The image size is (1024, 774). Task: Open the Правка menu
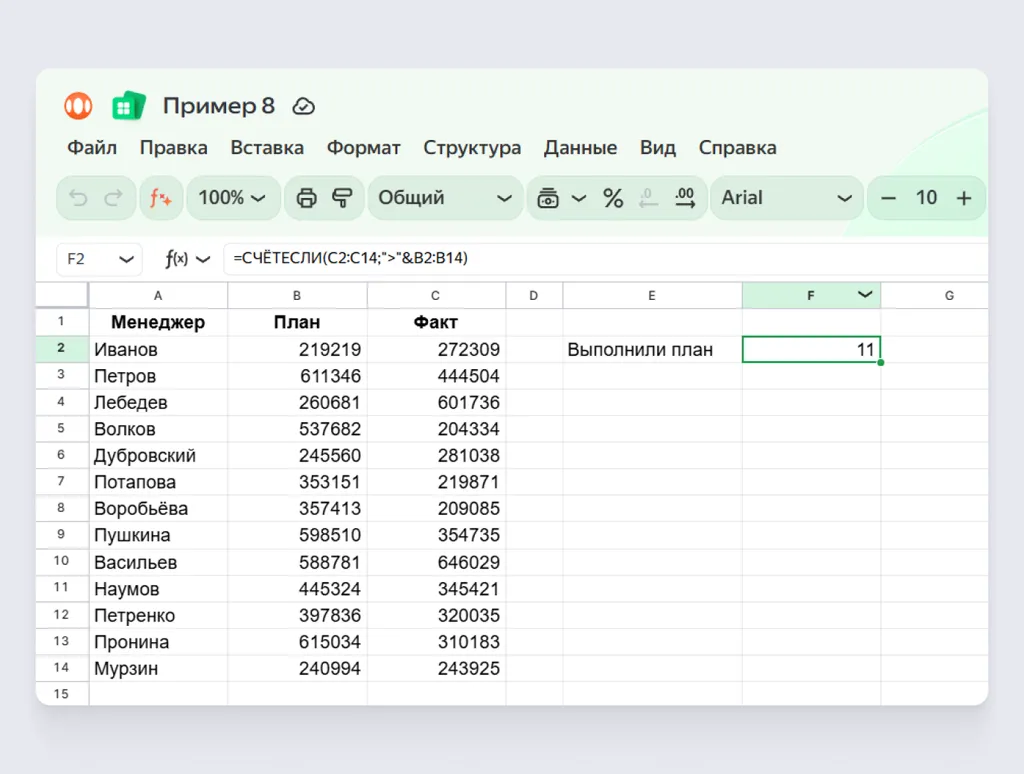[x=174, y=148]
